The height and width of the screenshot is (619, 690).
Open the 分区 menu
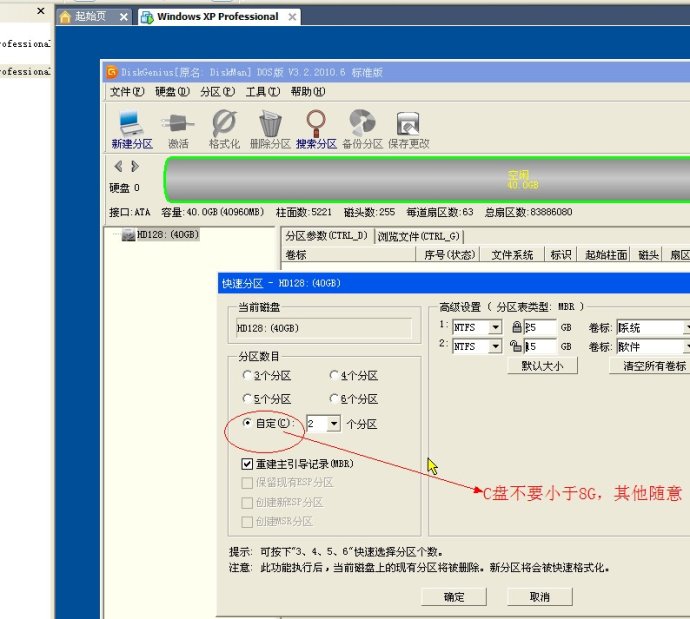[x=217, y=92]
